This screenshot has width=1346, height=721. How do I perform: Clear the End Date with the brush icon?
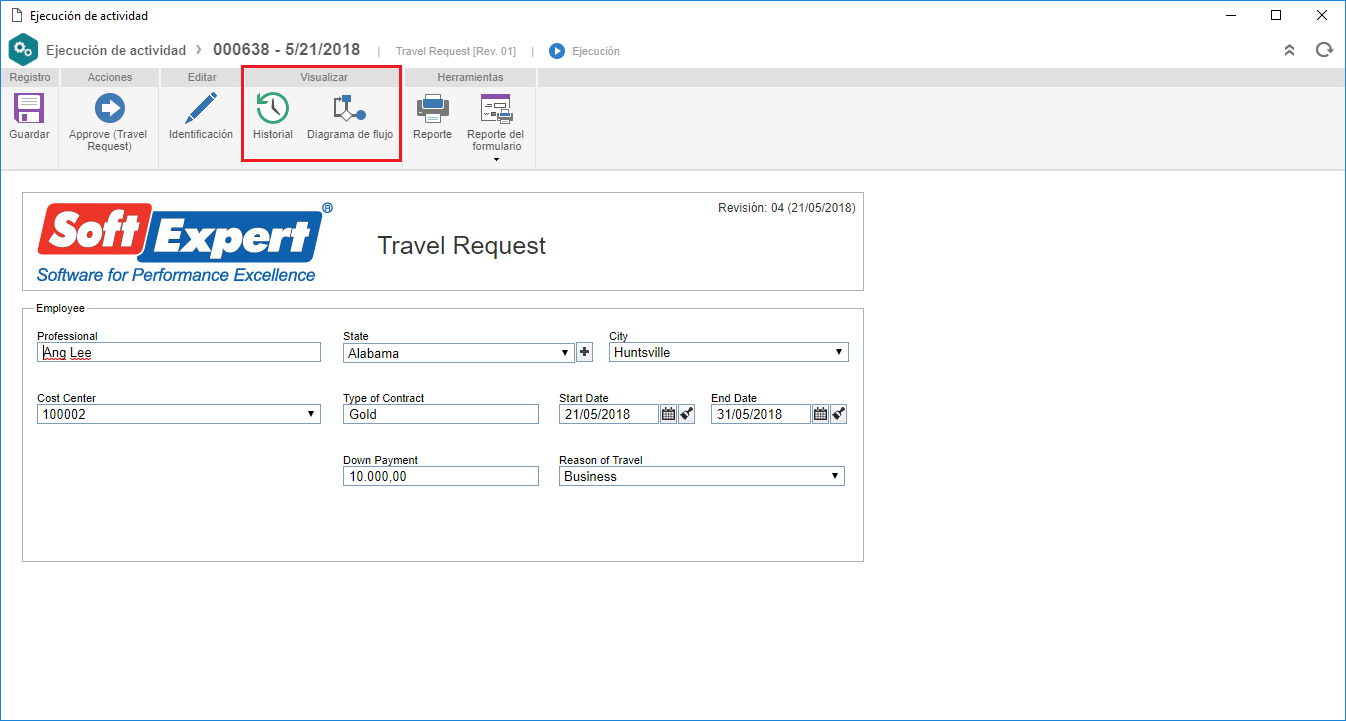838,414
